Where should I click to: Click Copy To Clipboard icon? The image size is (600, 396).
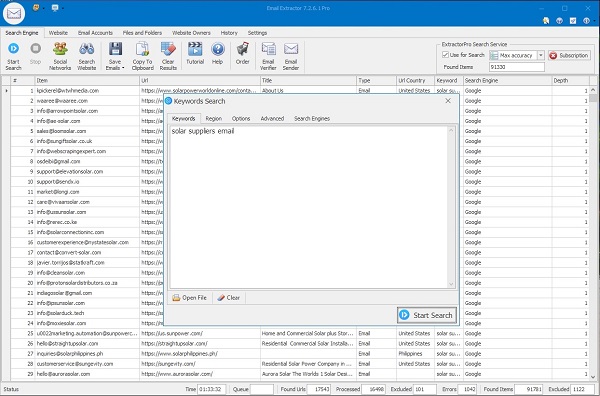[142, 49]
